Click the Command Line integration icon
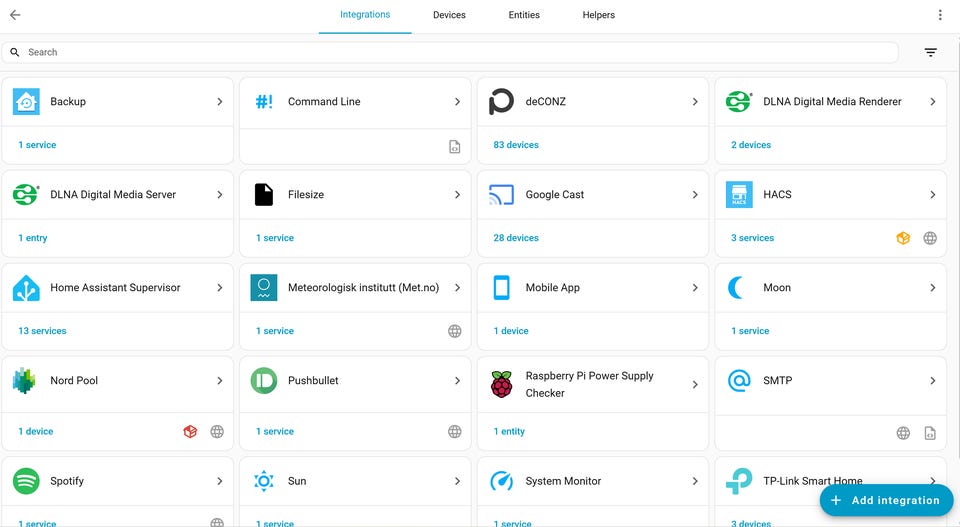Viewport: 960px width, 527px height. pos(264,102)
